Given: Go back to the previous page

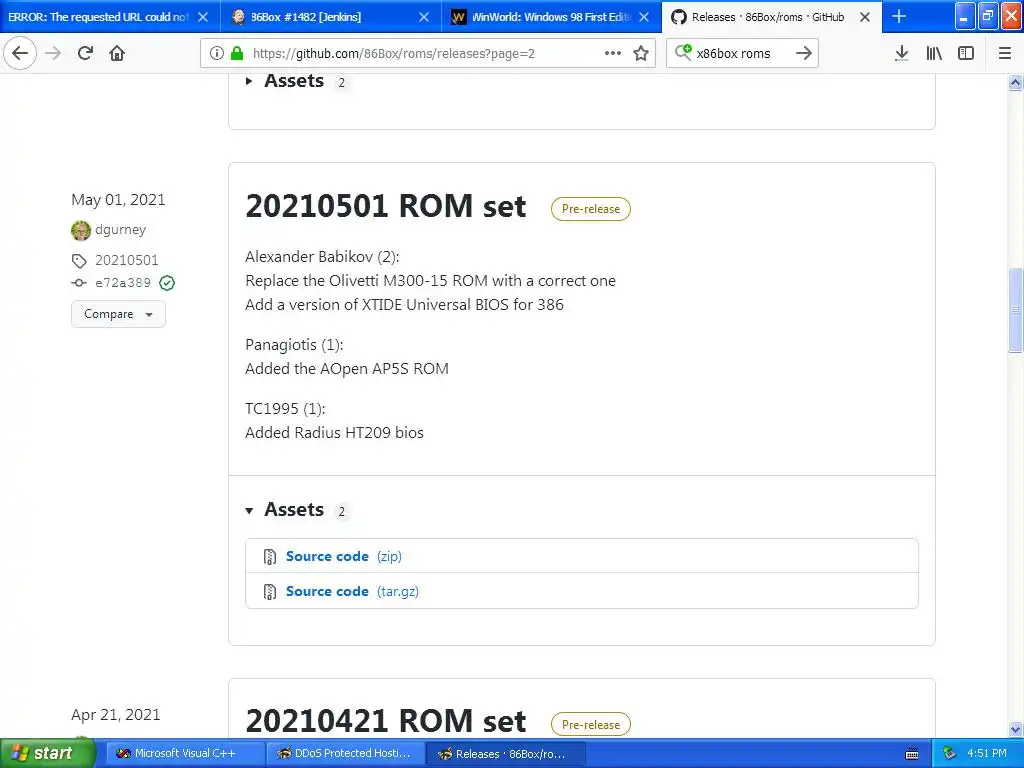Looking at the screenshot, I should [x=20, y=53].
